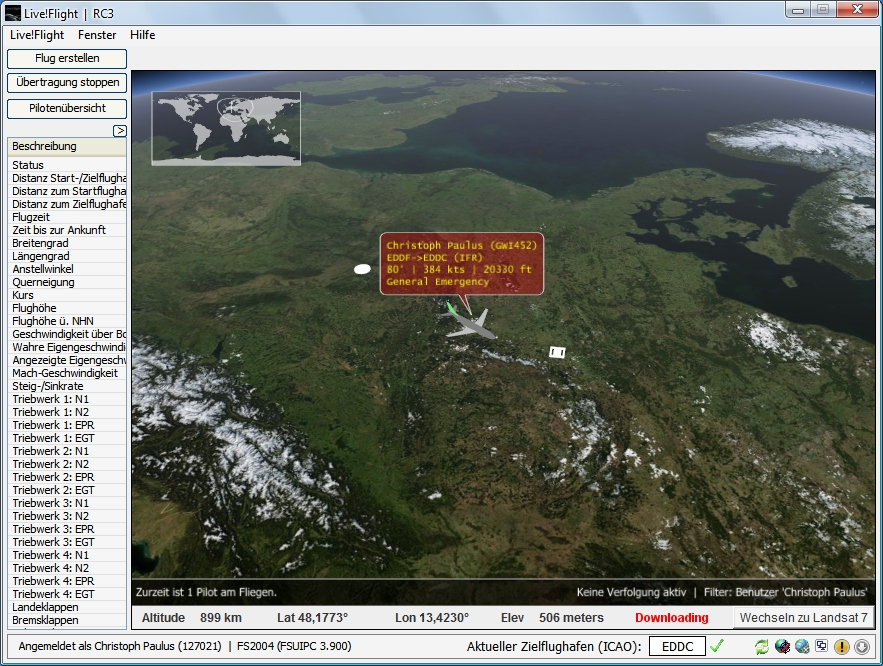883x666 pixels.
Task: Click Wechseln zu Landsat 7 button
Action: click(804, 618)
